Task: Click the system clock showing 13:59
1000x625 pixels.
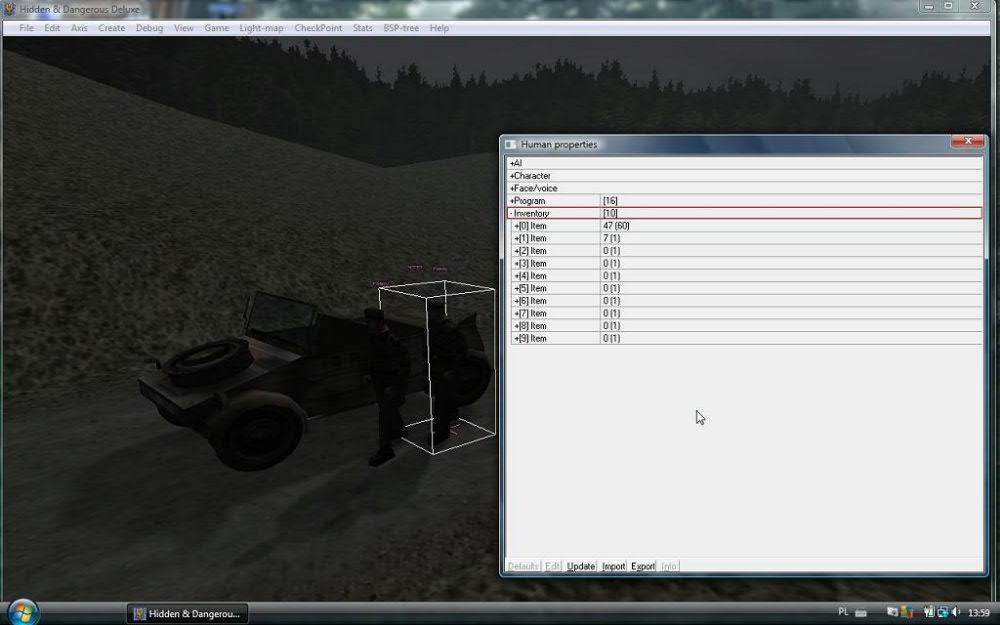Action: [x=979, y=613]
